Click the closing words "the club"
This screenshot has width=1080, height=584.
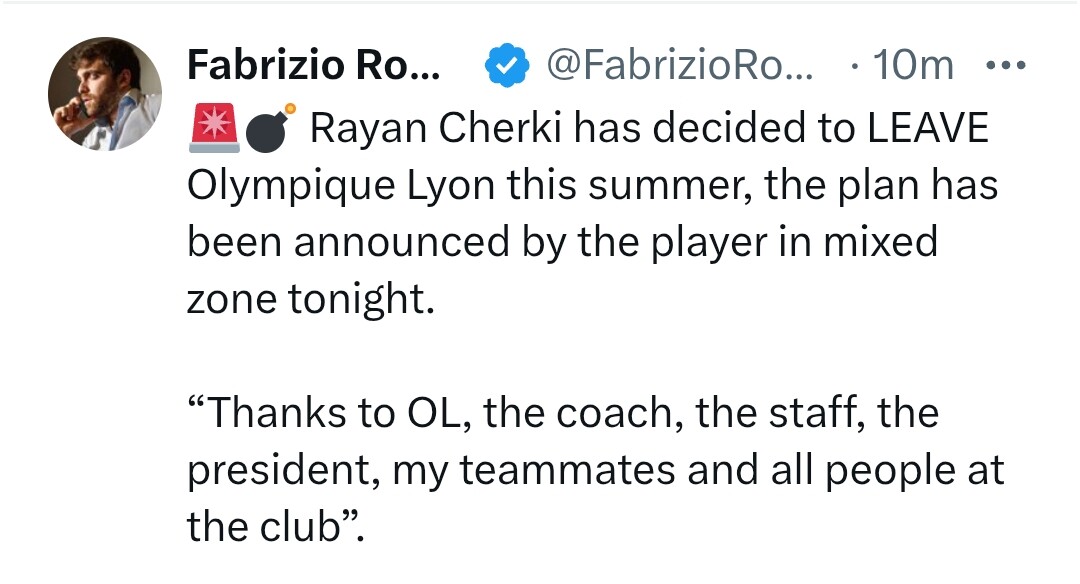click(x=262, y=528)
